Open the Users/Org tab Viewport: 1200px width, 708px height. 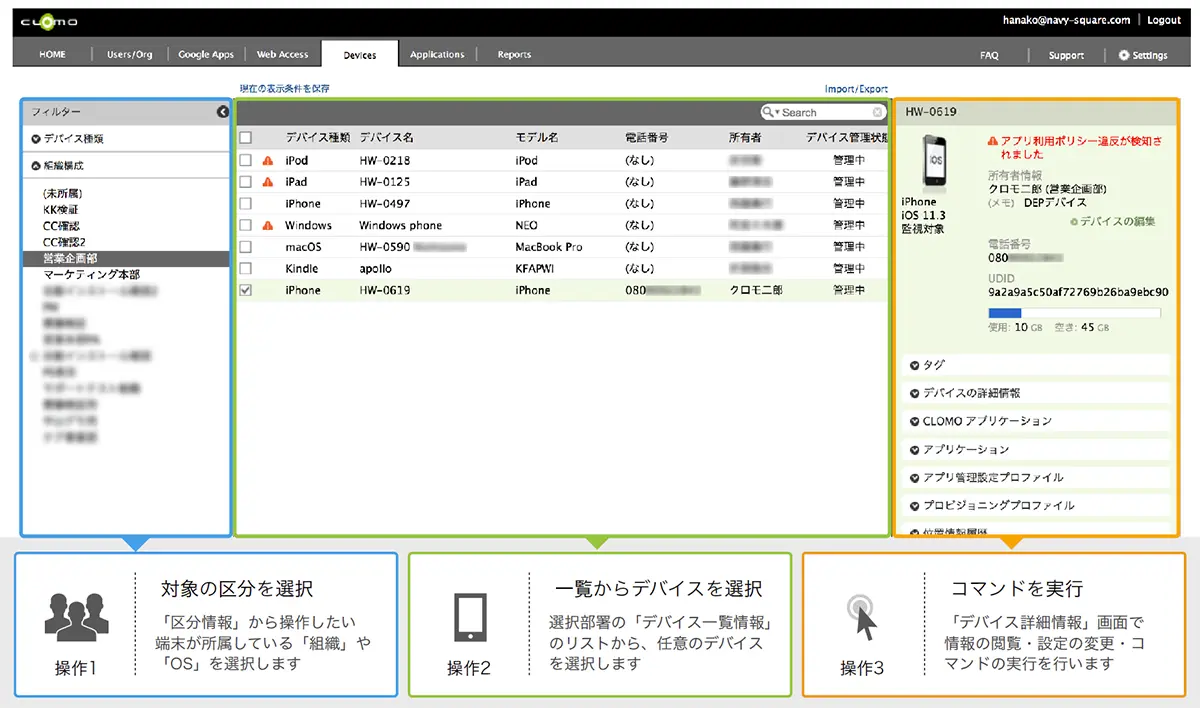[130, 55]
